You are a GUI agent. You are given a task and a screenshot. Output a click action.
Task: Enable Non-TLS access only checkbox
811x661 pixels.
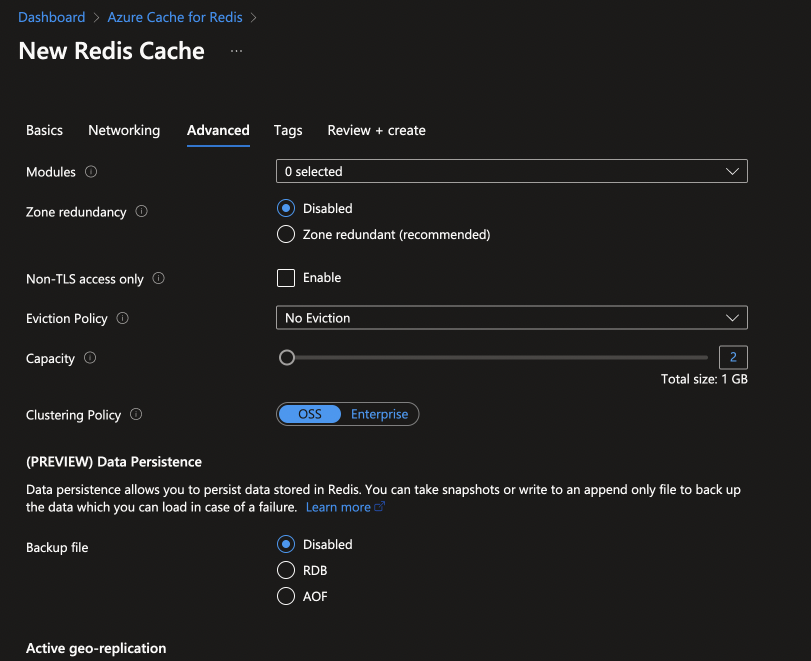[286, 278]
